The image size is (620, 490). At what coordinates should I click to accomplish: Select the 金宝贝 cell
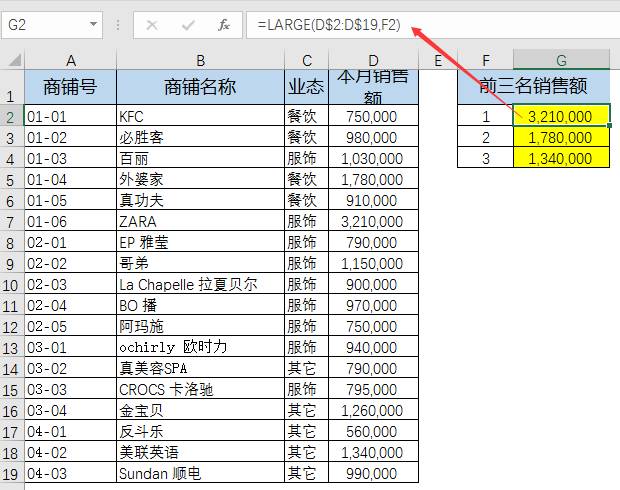coord(200,409)
